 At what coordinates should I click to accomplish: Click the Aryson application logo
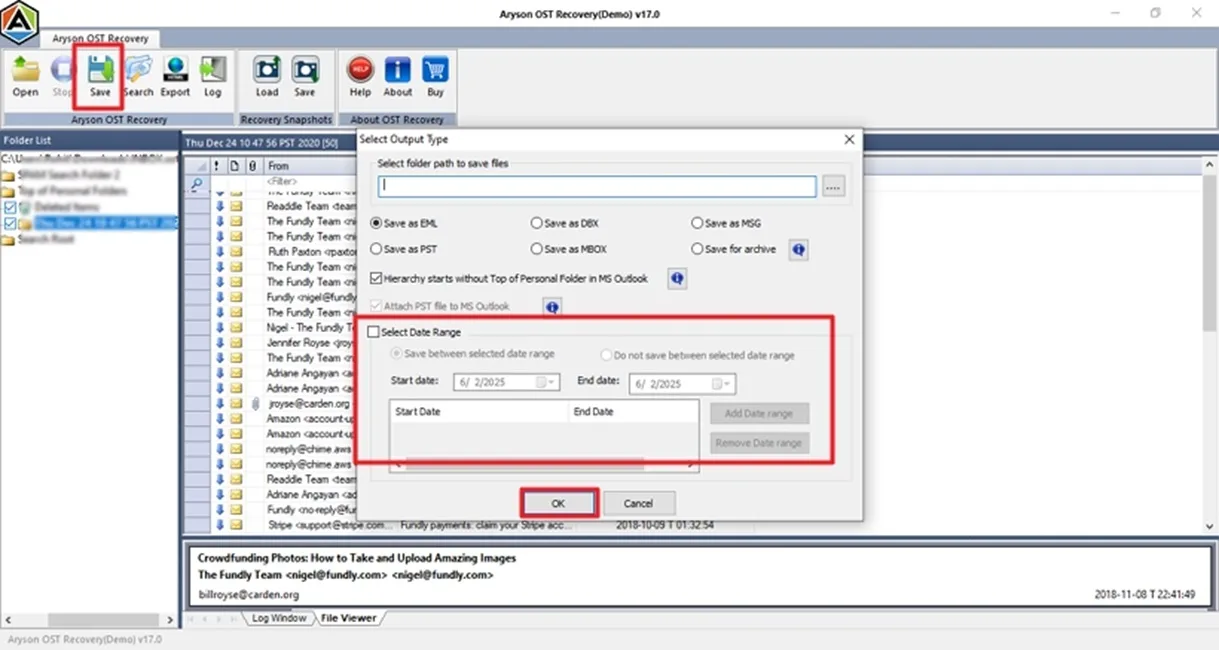point(19,23)
